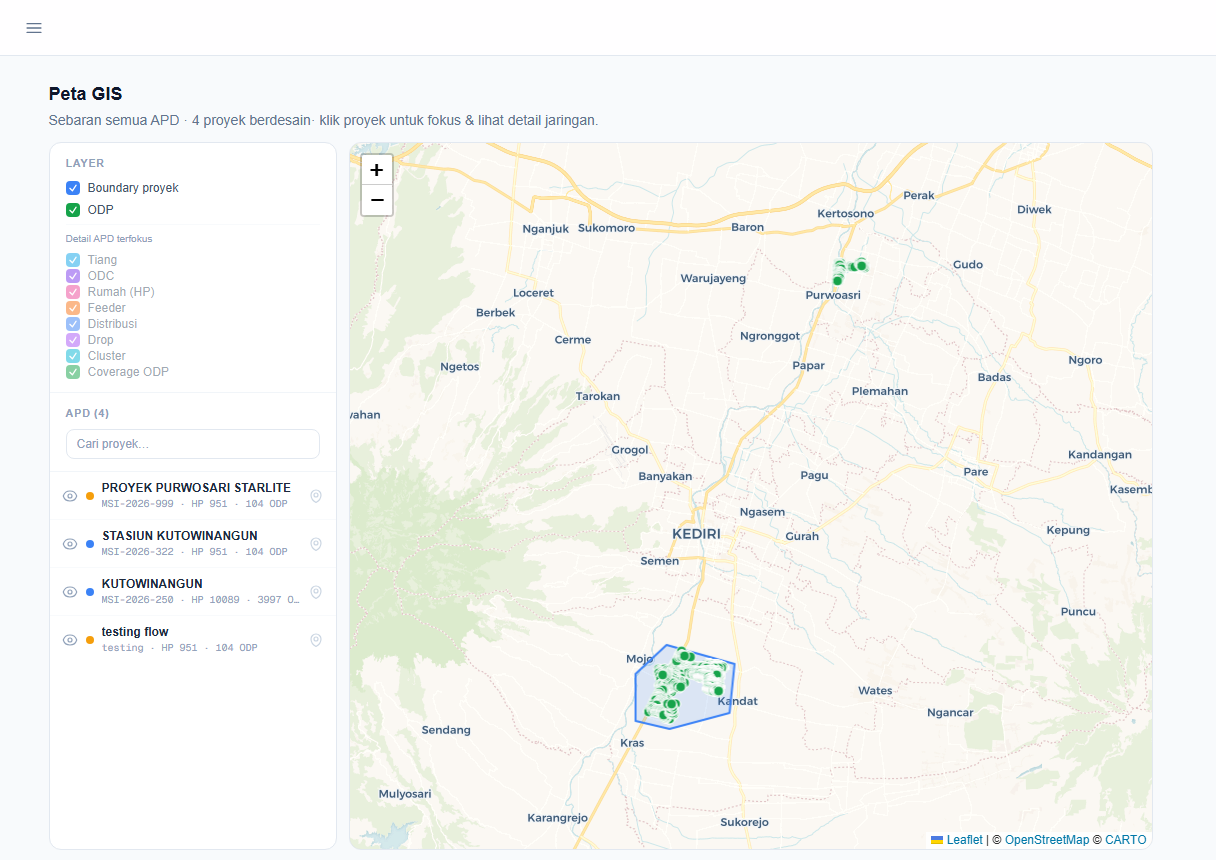The height and width of the screenshot is (860, 1216).
Task: Open the CARTO attribution link
Action: [x=1126, y=840]
